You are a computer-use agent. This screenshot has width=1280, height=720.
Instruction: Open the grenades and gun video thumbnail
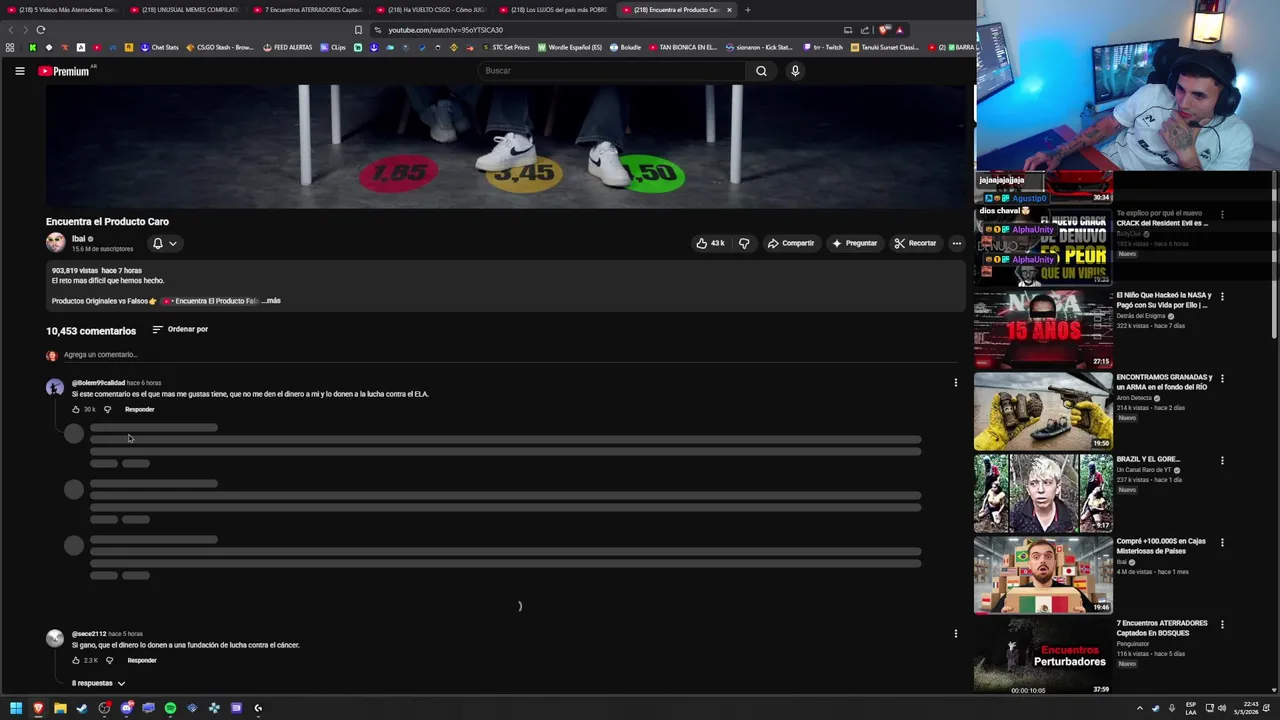point(1043,411)
